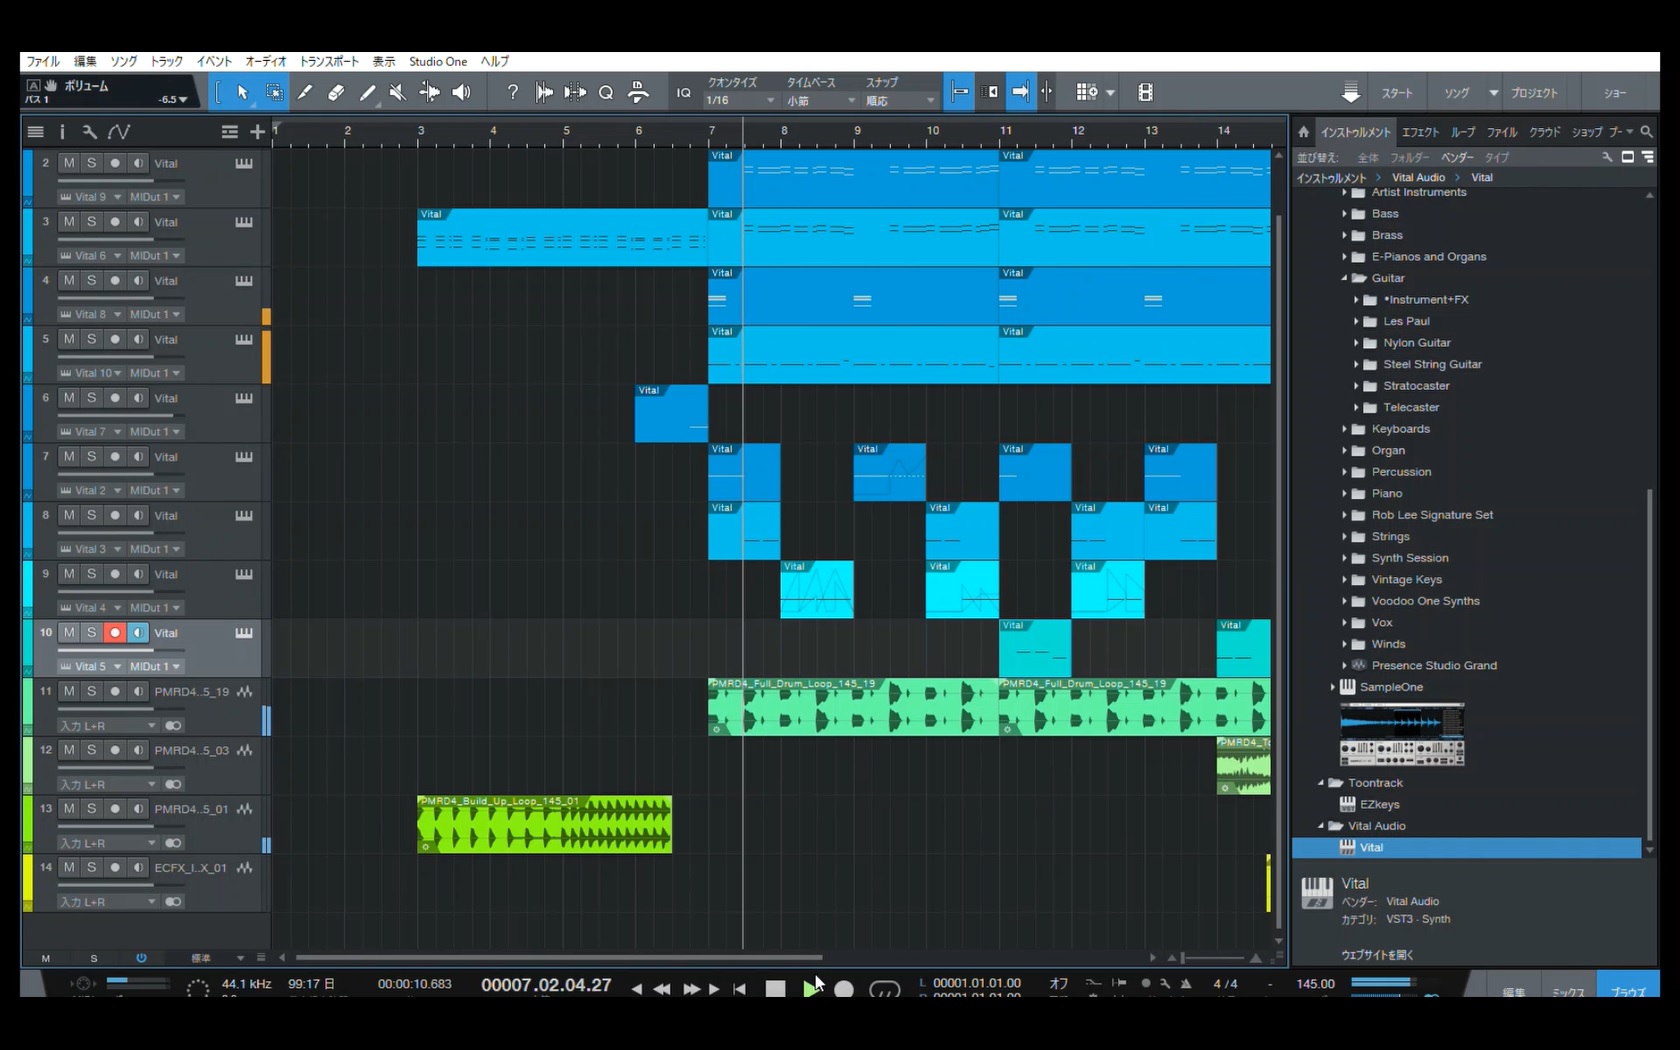Select the PMRD4_Build_Up_Loop audio clip

(x=544, y=826)
